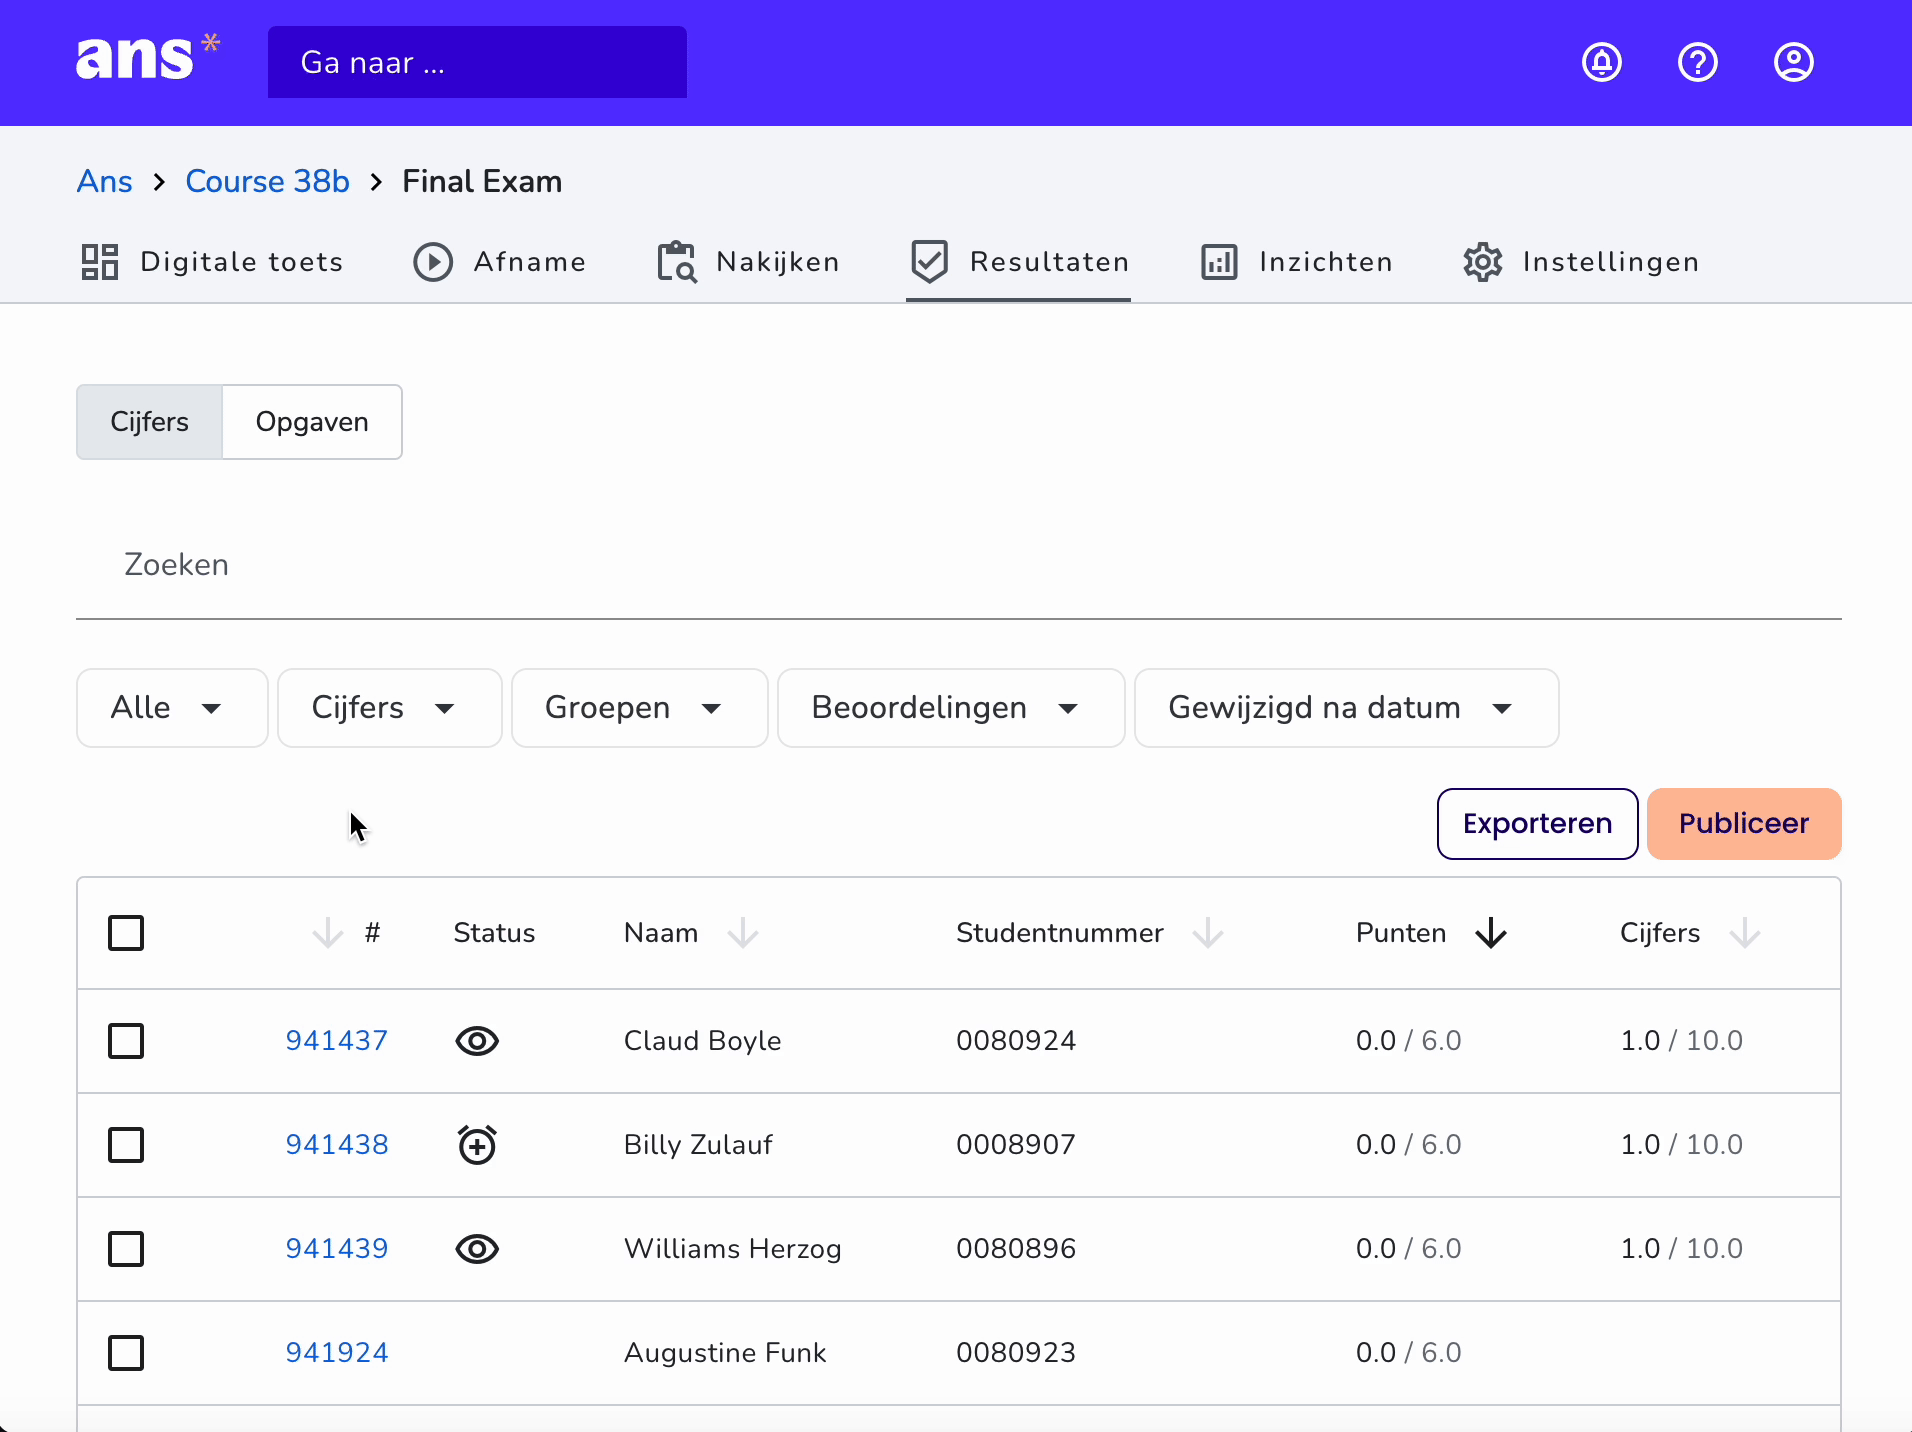Click Augustine Funk's points 0.0 / 6.0
The height and width of the screenshot is (1432, 1912).
pyautogui.click(x=1409, y=1353)
